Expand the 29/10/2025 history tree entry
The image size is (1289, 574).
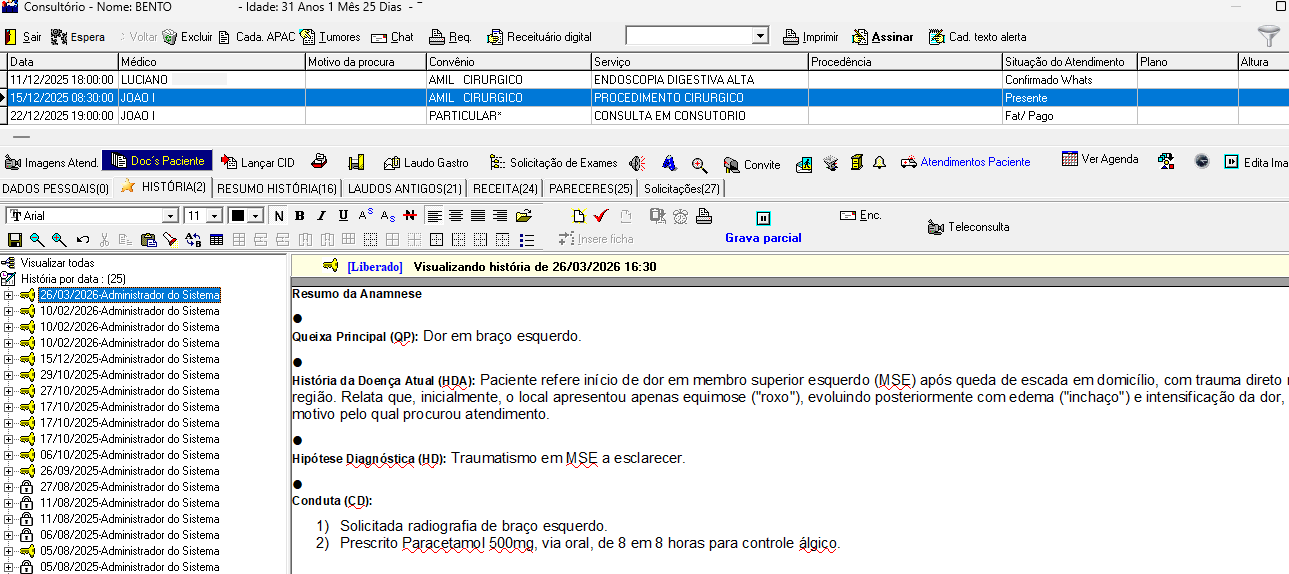pos(9,375)
